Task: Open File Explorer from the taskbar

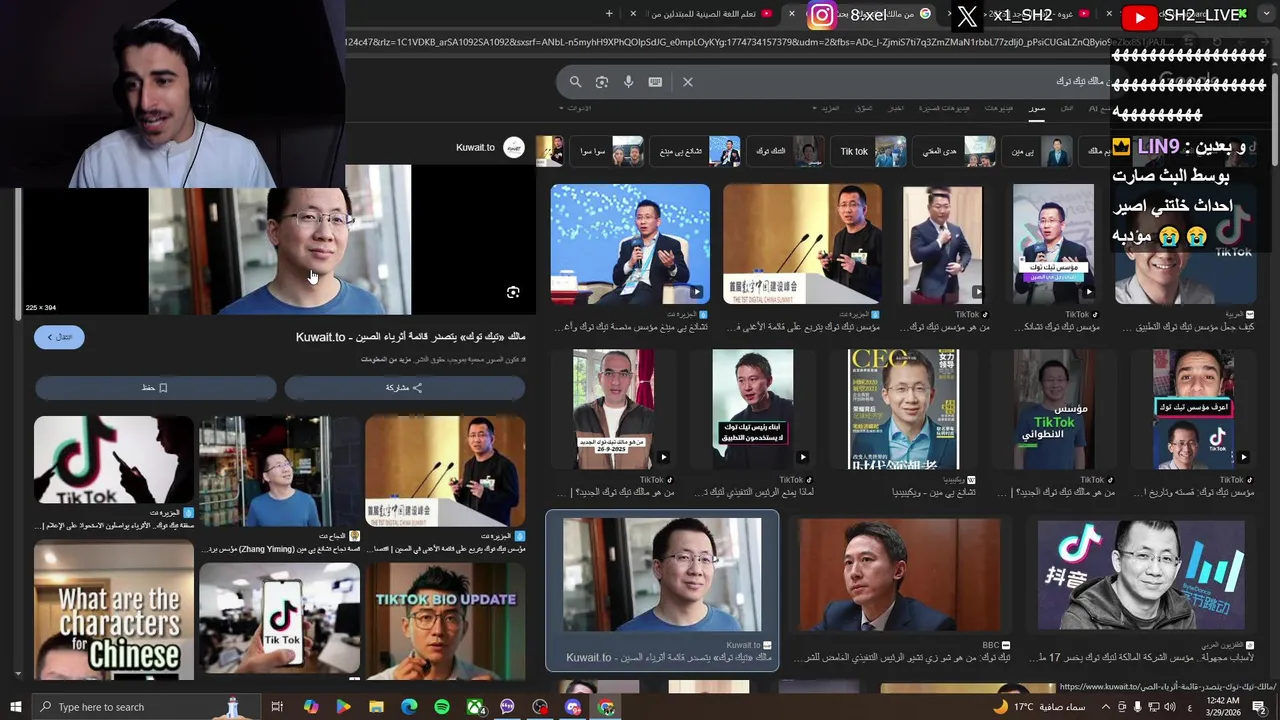Action: (376, 707)
